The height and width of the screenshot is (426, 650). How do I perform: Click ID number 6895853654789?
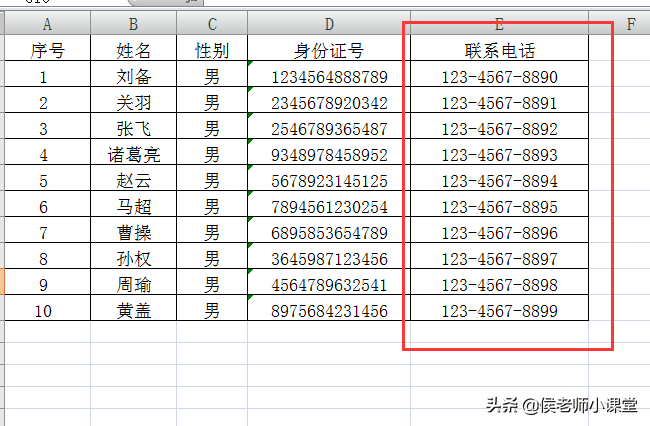(x=329, y=230)
